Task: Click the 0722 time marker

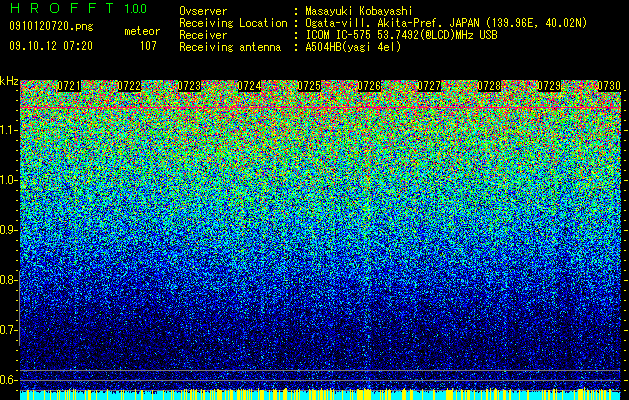Action: [129, 86]
